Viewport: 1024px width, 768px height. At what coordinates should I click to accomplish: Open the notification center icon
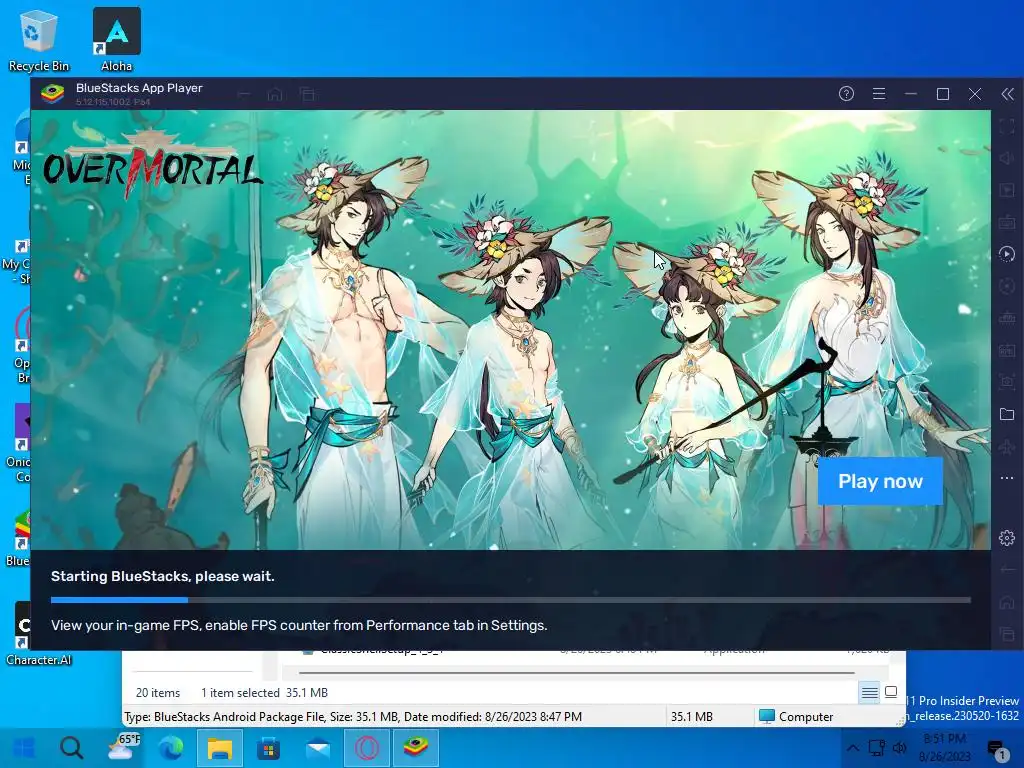coord(998,749)
